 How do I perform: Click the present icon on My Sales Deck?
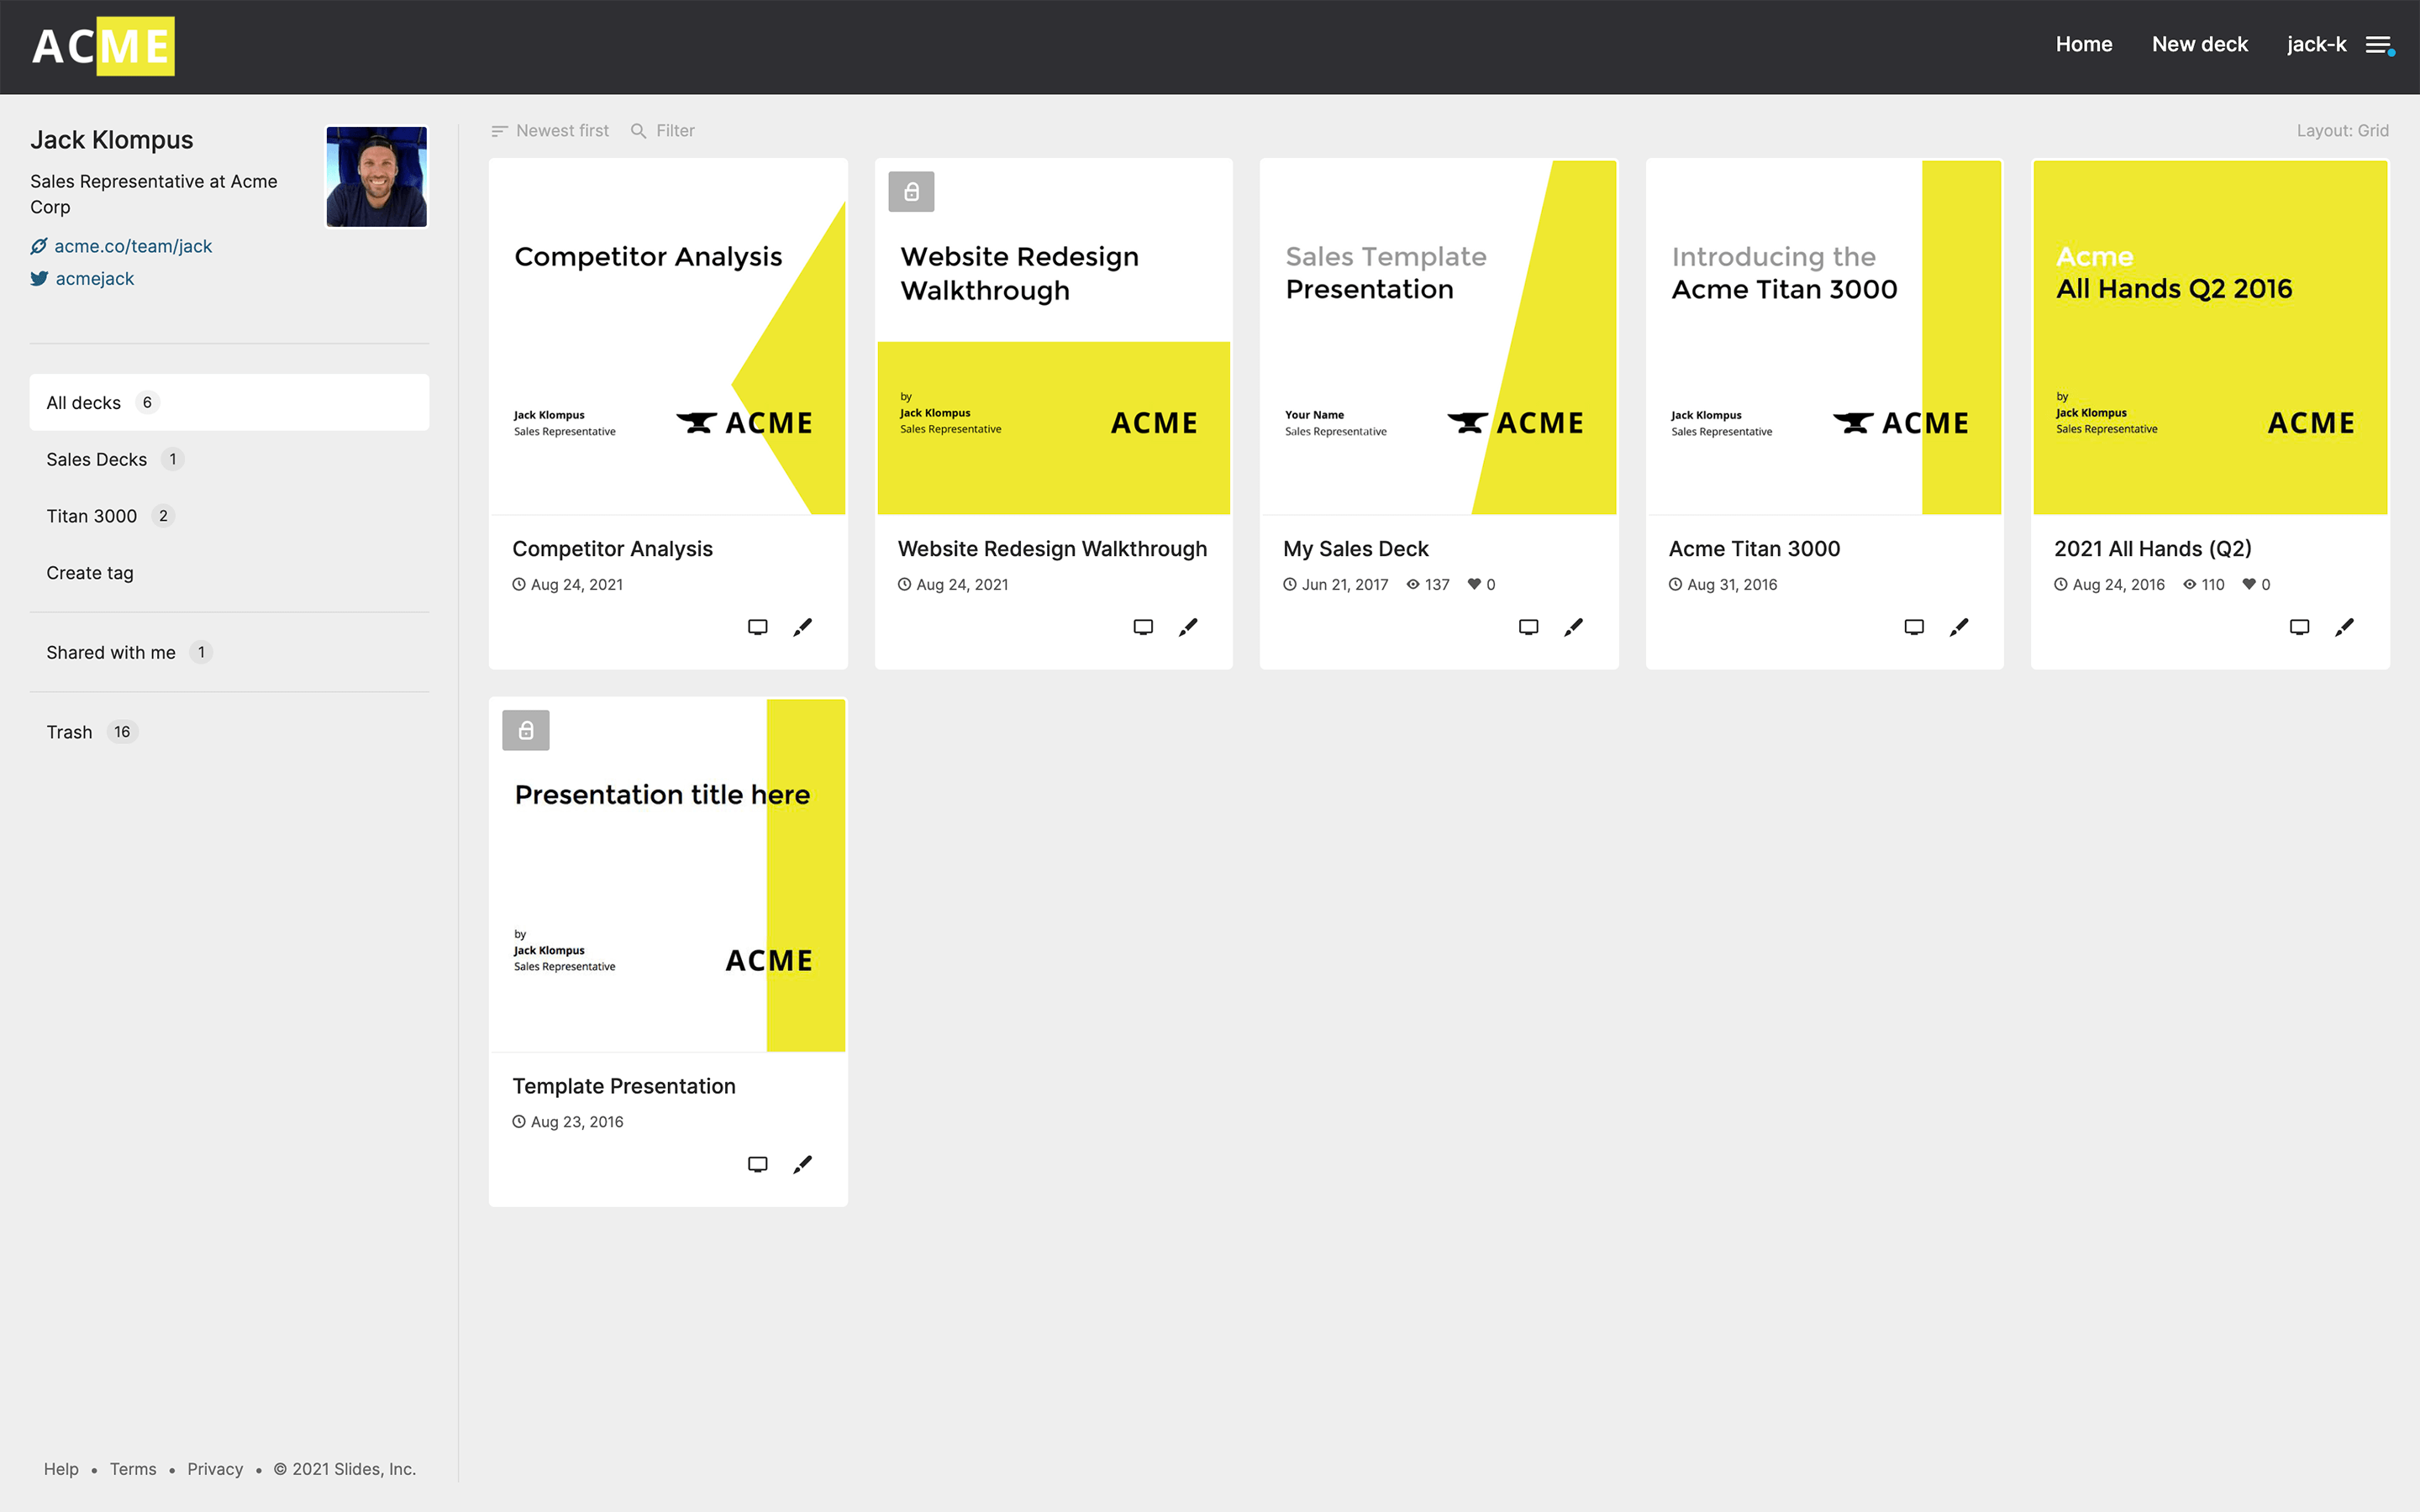(1528, 627)
